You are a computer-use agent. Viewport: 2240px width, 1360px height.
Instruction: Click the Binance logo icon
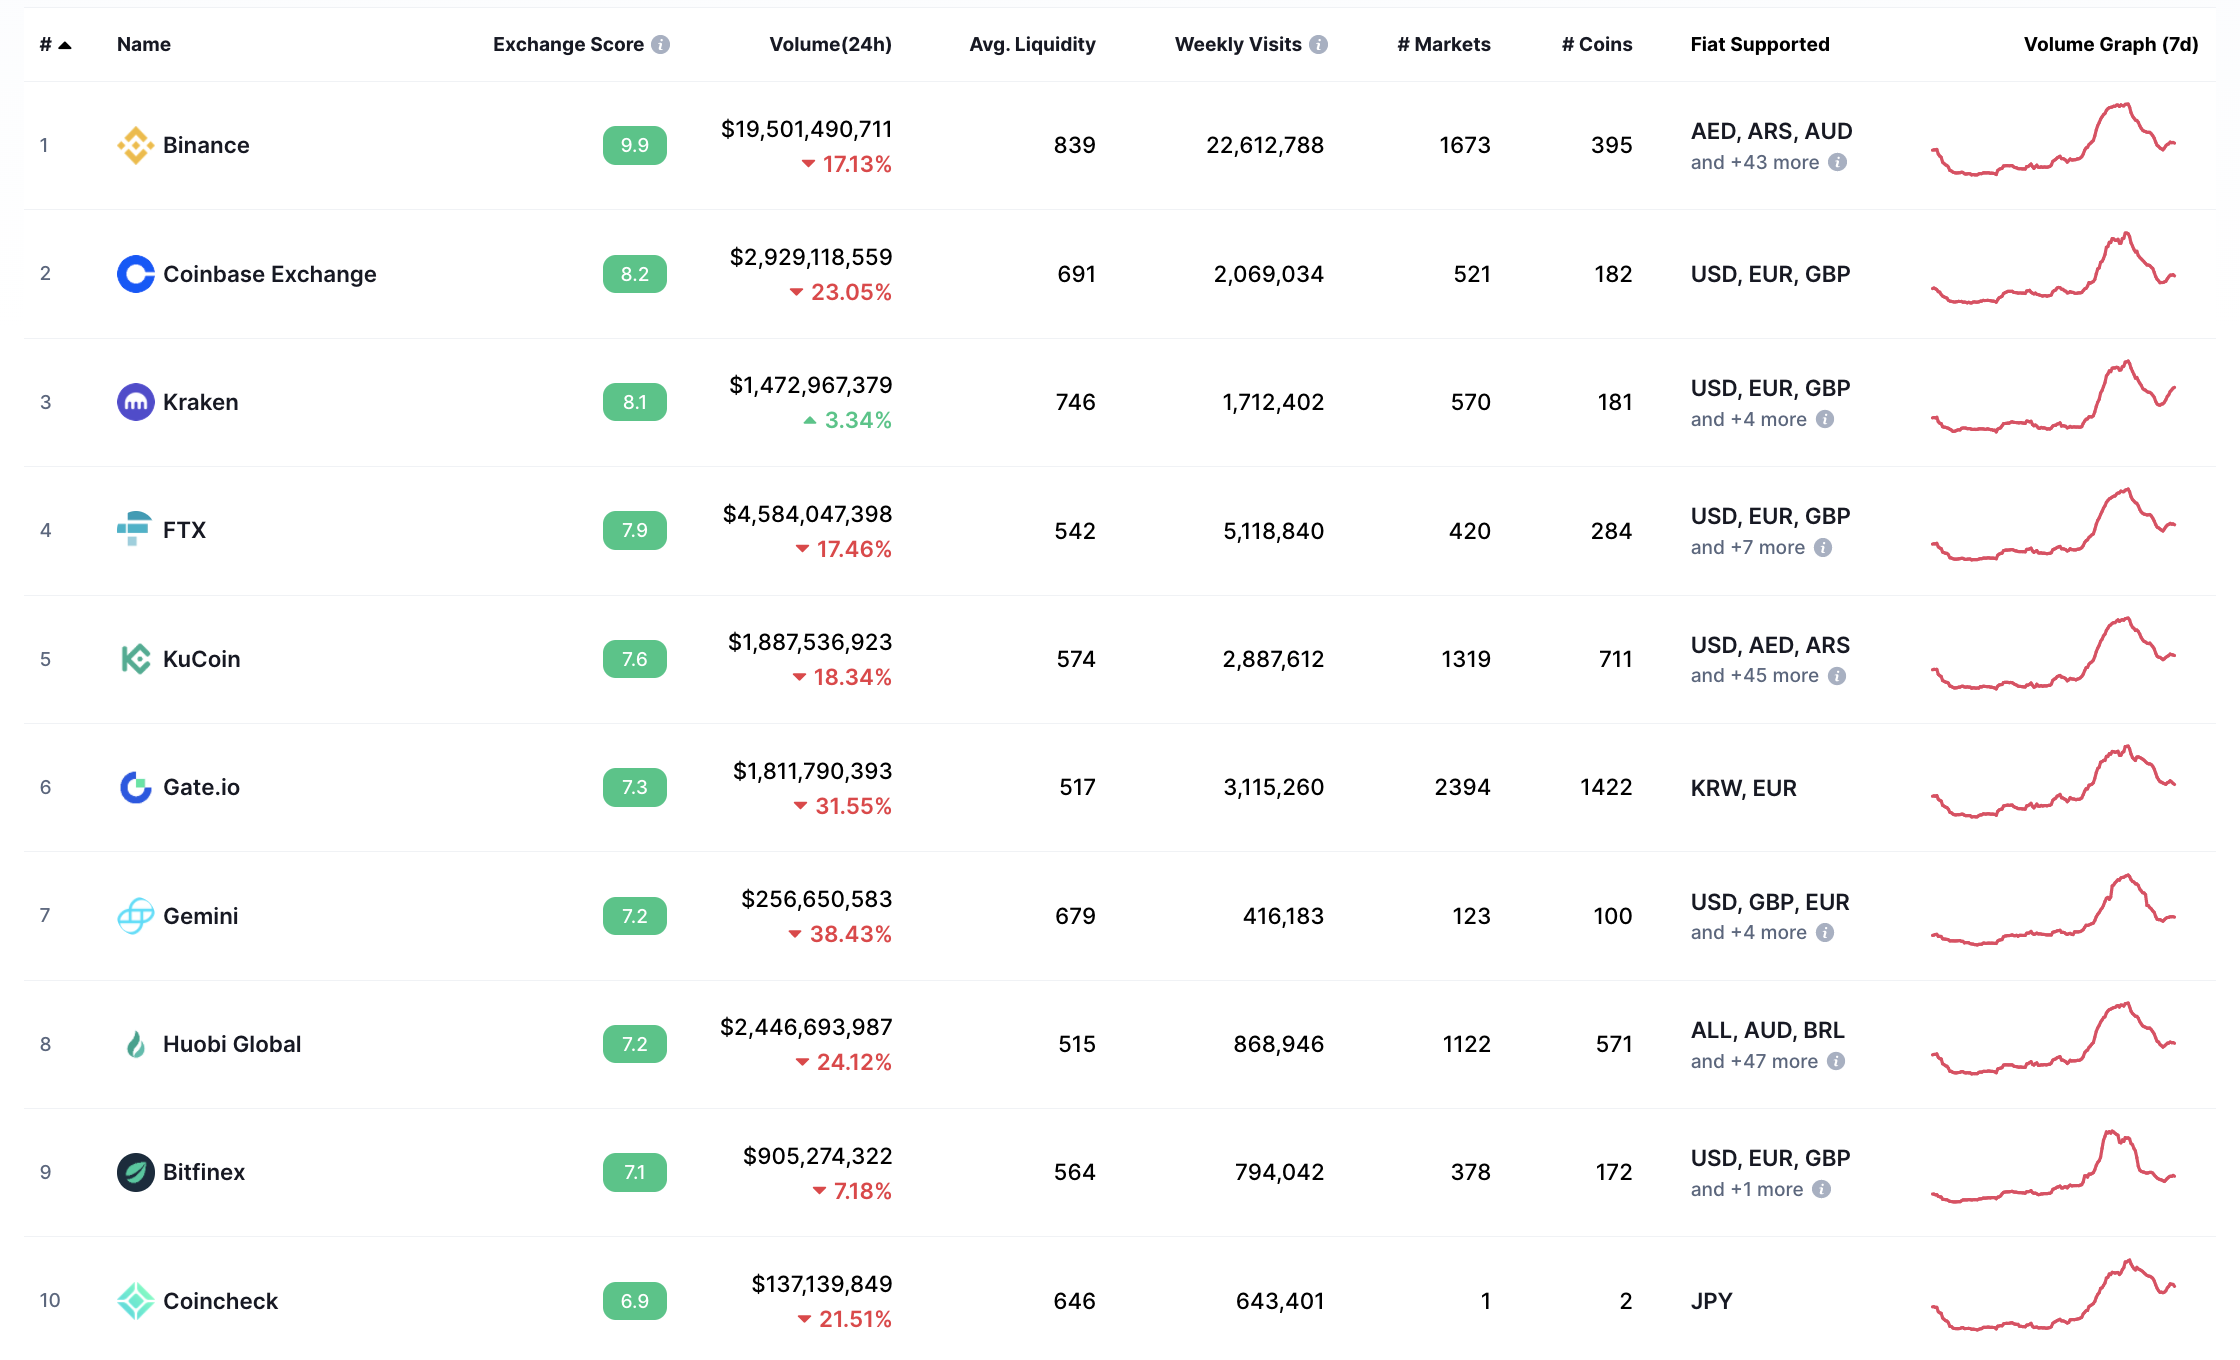[x=135, y=146]
